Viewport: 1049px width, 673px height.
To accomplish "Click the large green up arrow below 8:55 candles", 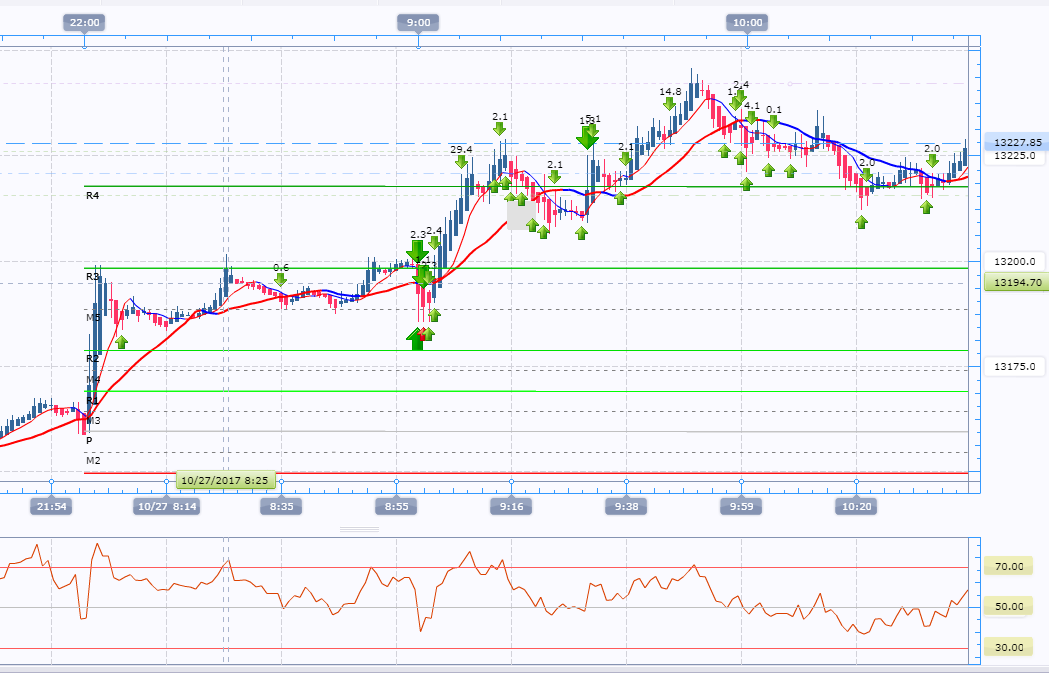I will (417, 339).
